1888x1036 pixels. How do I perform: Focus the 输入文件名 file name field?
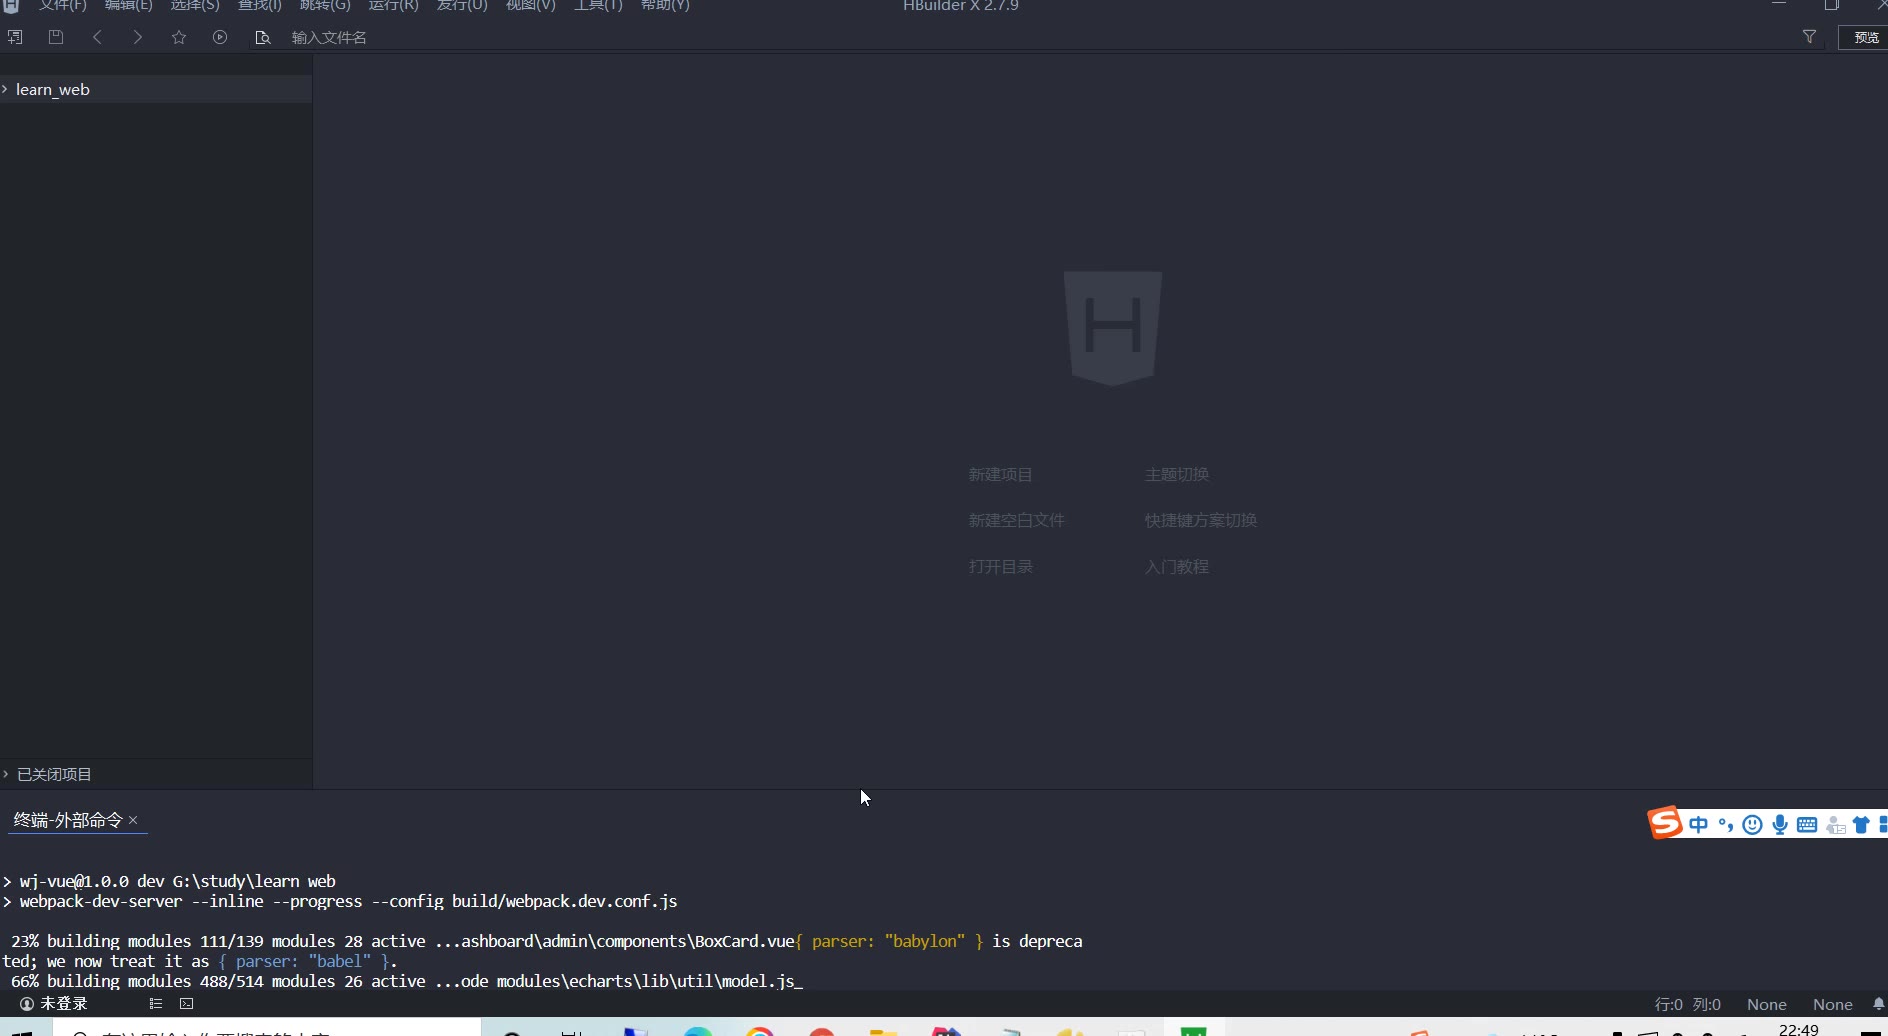pos(329,37)
